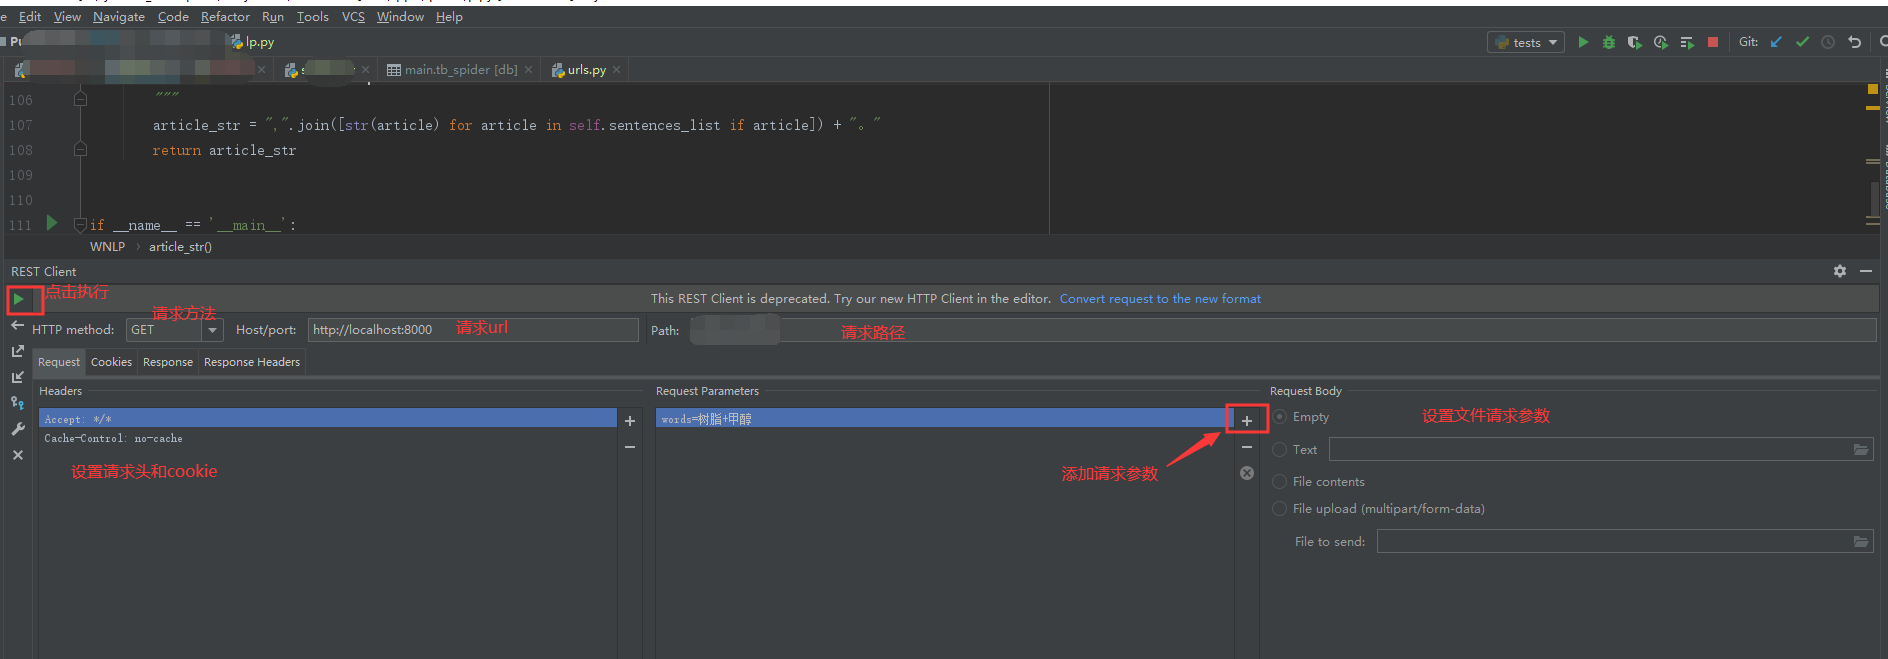Stop the running process
1888x659 pixels.
1713,42
